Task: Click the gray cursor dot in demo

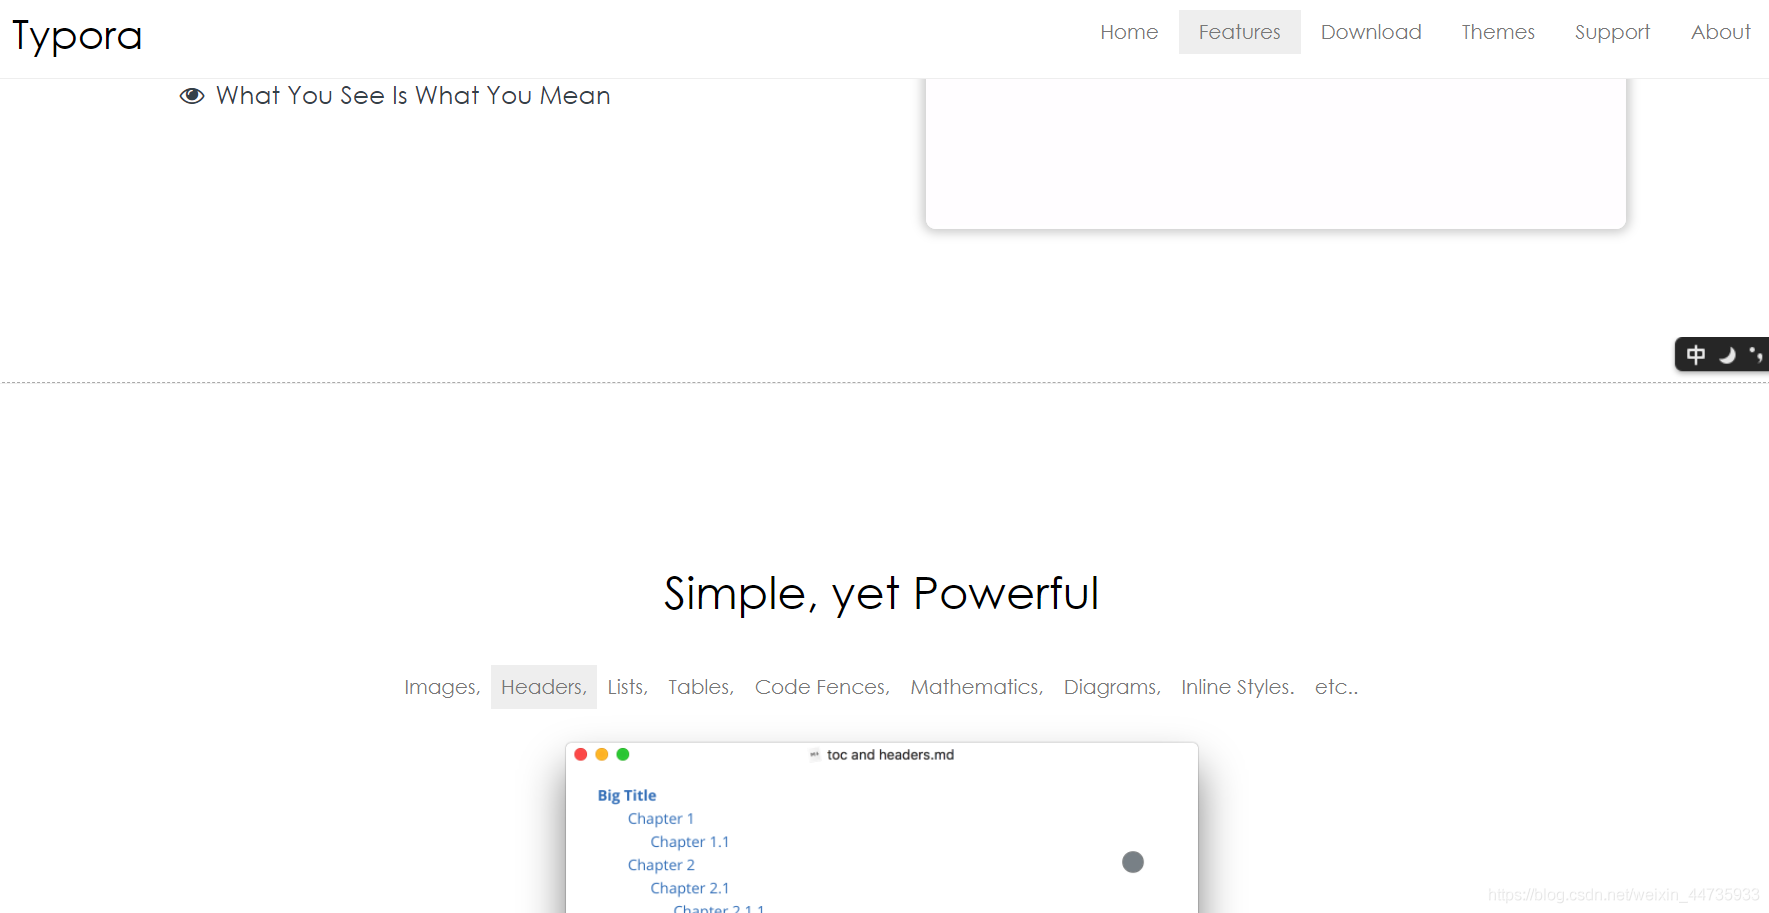Action: click(x=1133, y=862)
